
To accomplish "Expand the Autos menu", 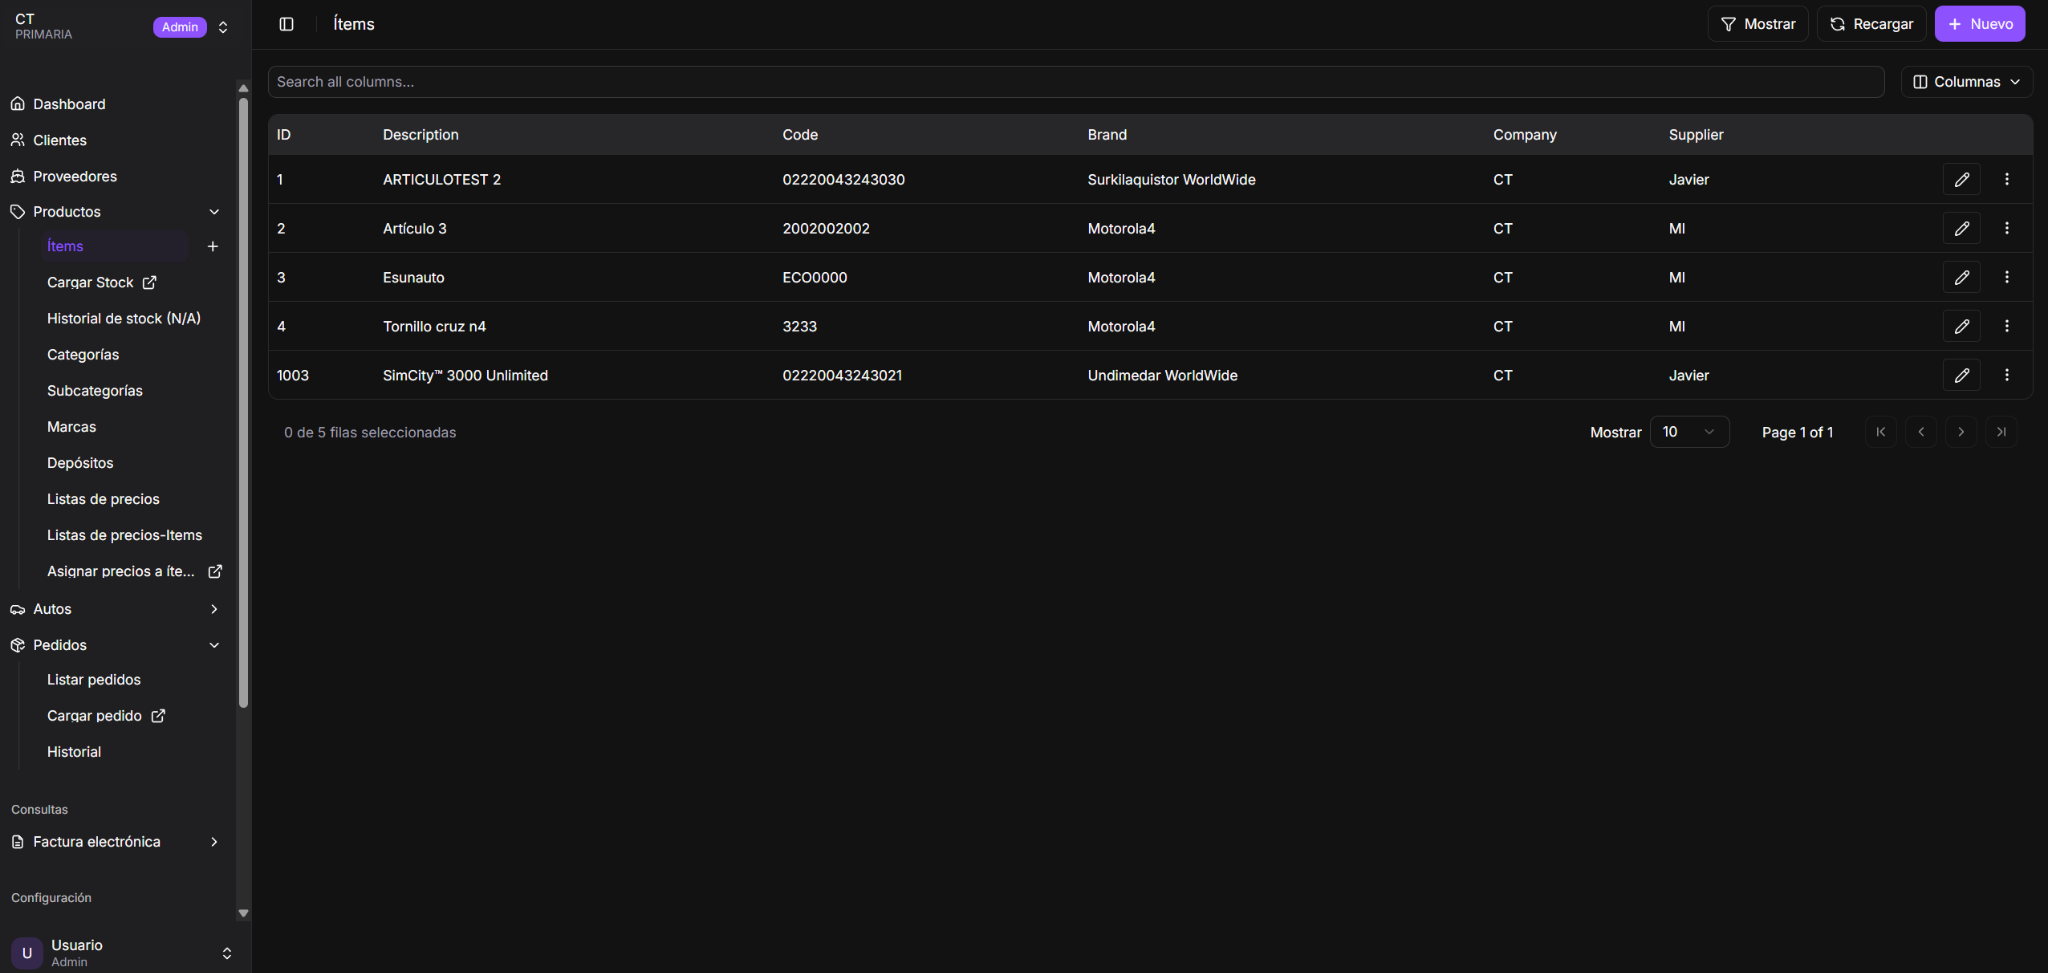I will coord(214,609).
